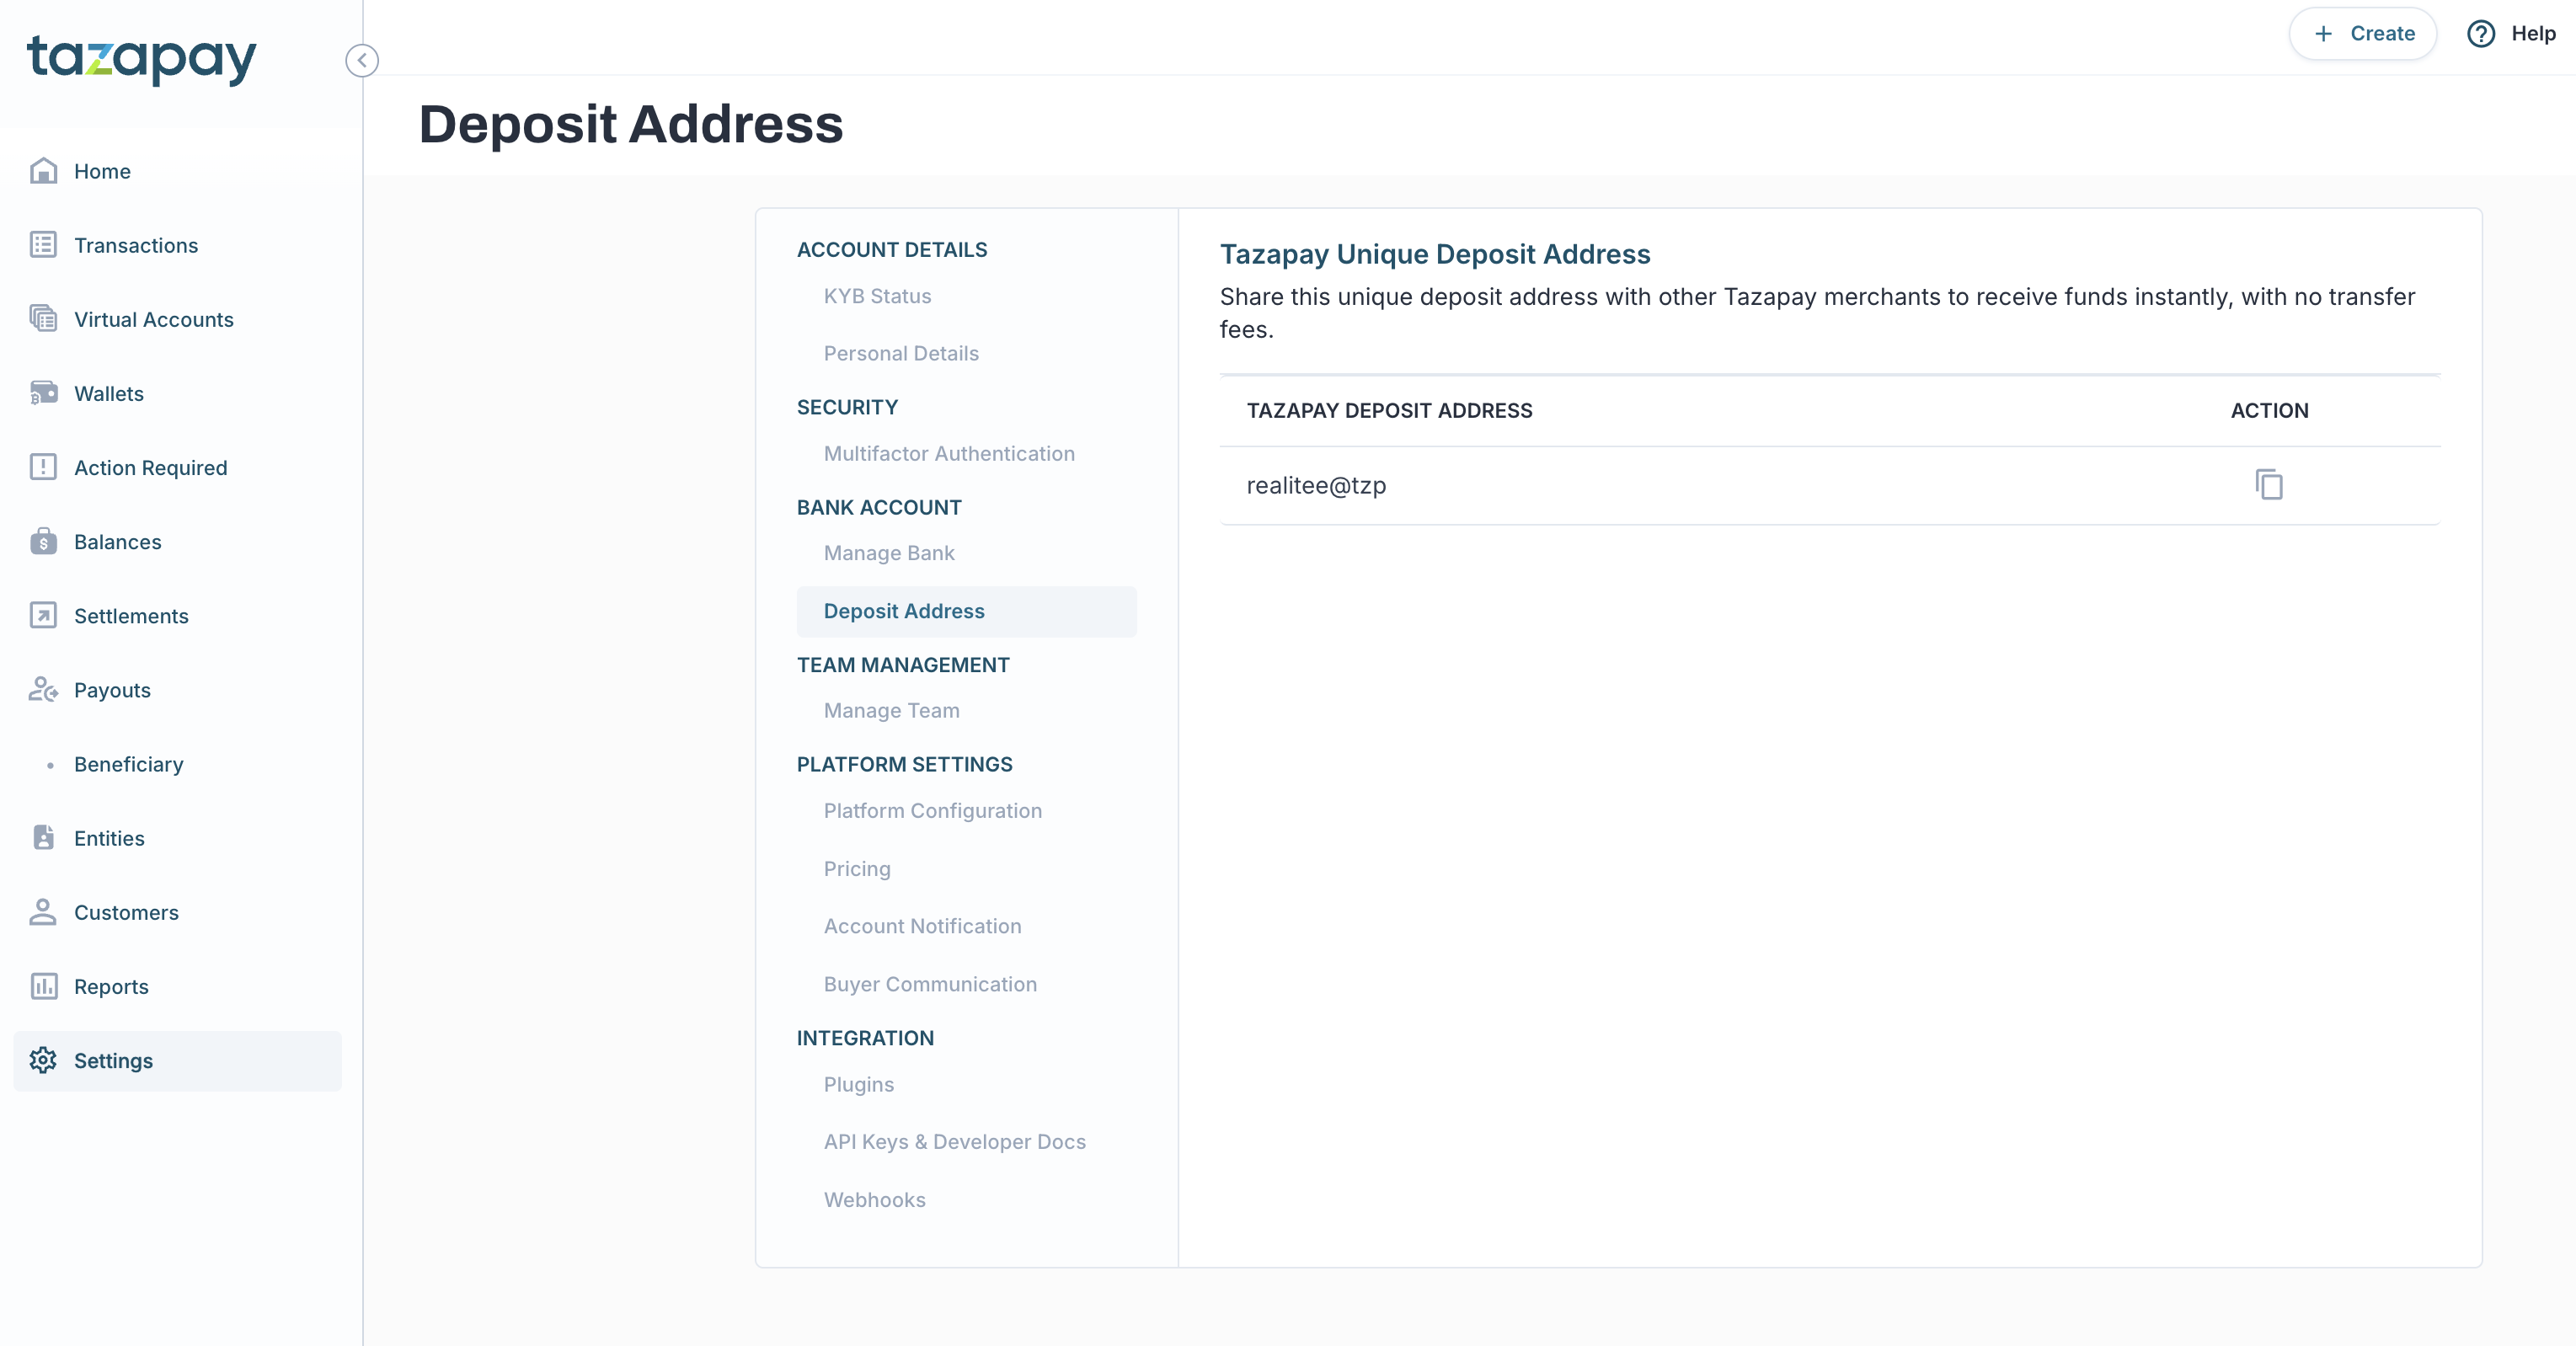Screen dimensions: 2576x1346
Task: Open Reports using its chart icon
Action: pos(44,986)
